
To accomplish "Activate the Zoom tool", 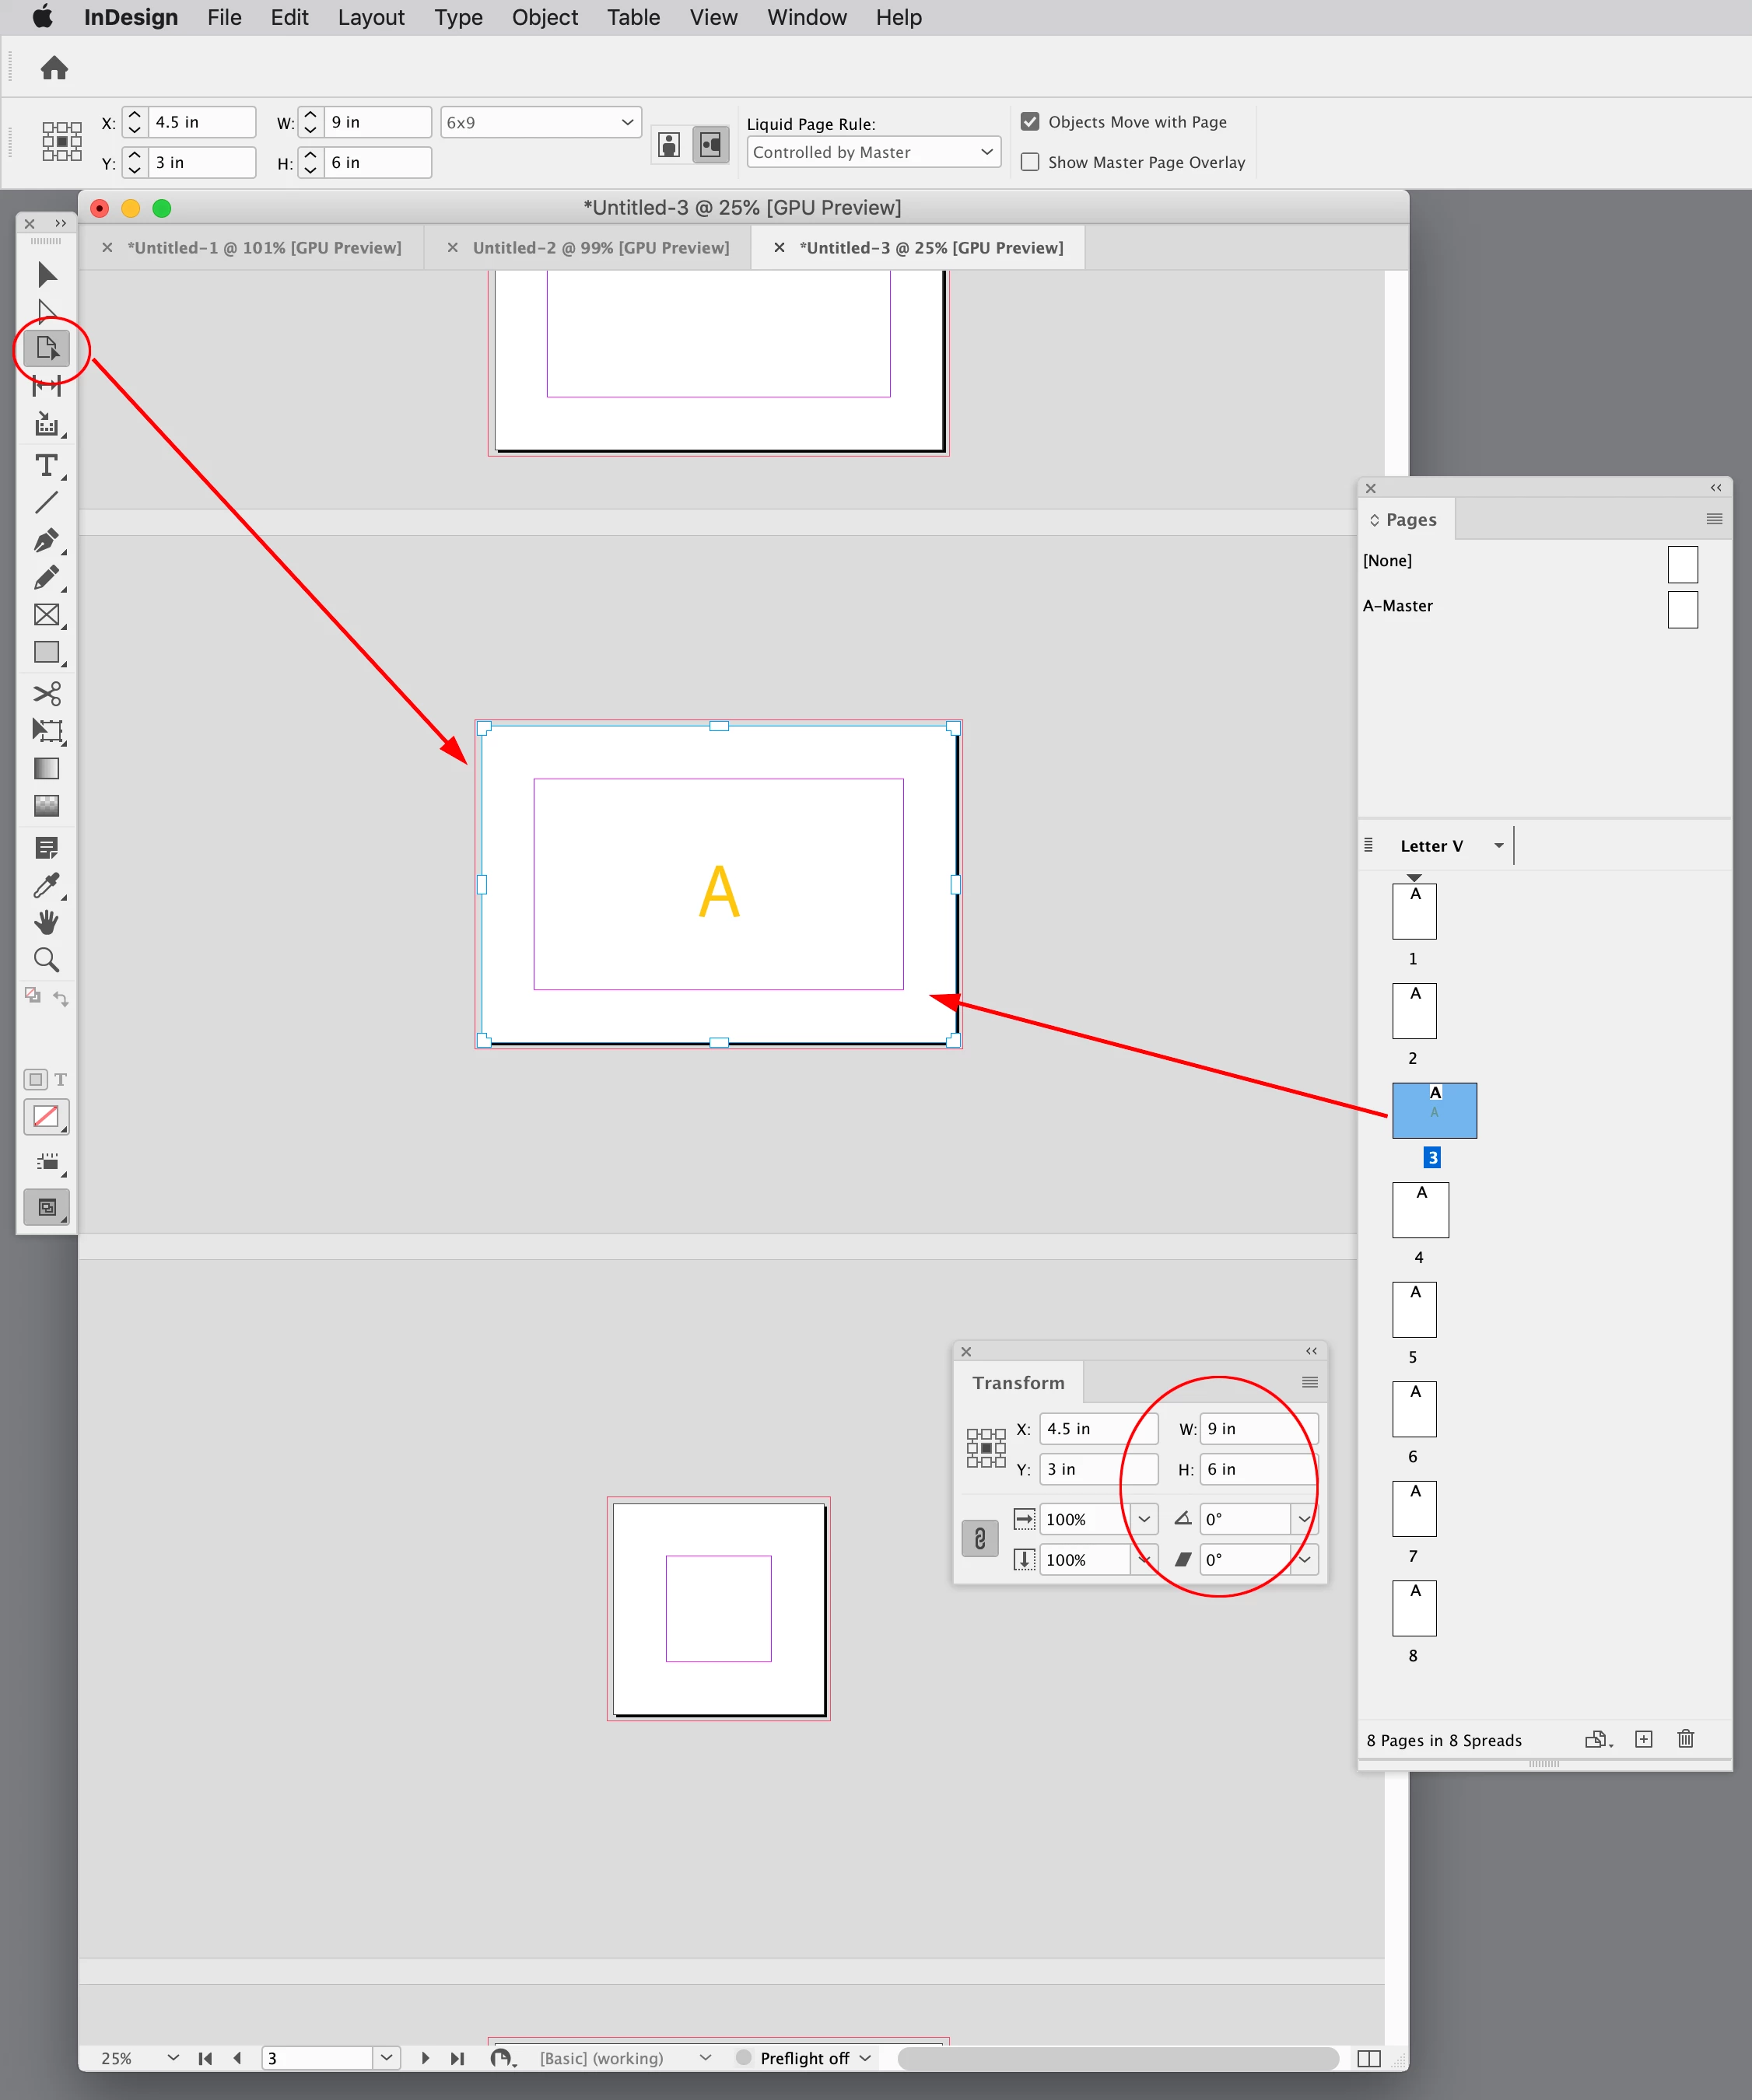I will tap(46, 960).
